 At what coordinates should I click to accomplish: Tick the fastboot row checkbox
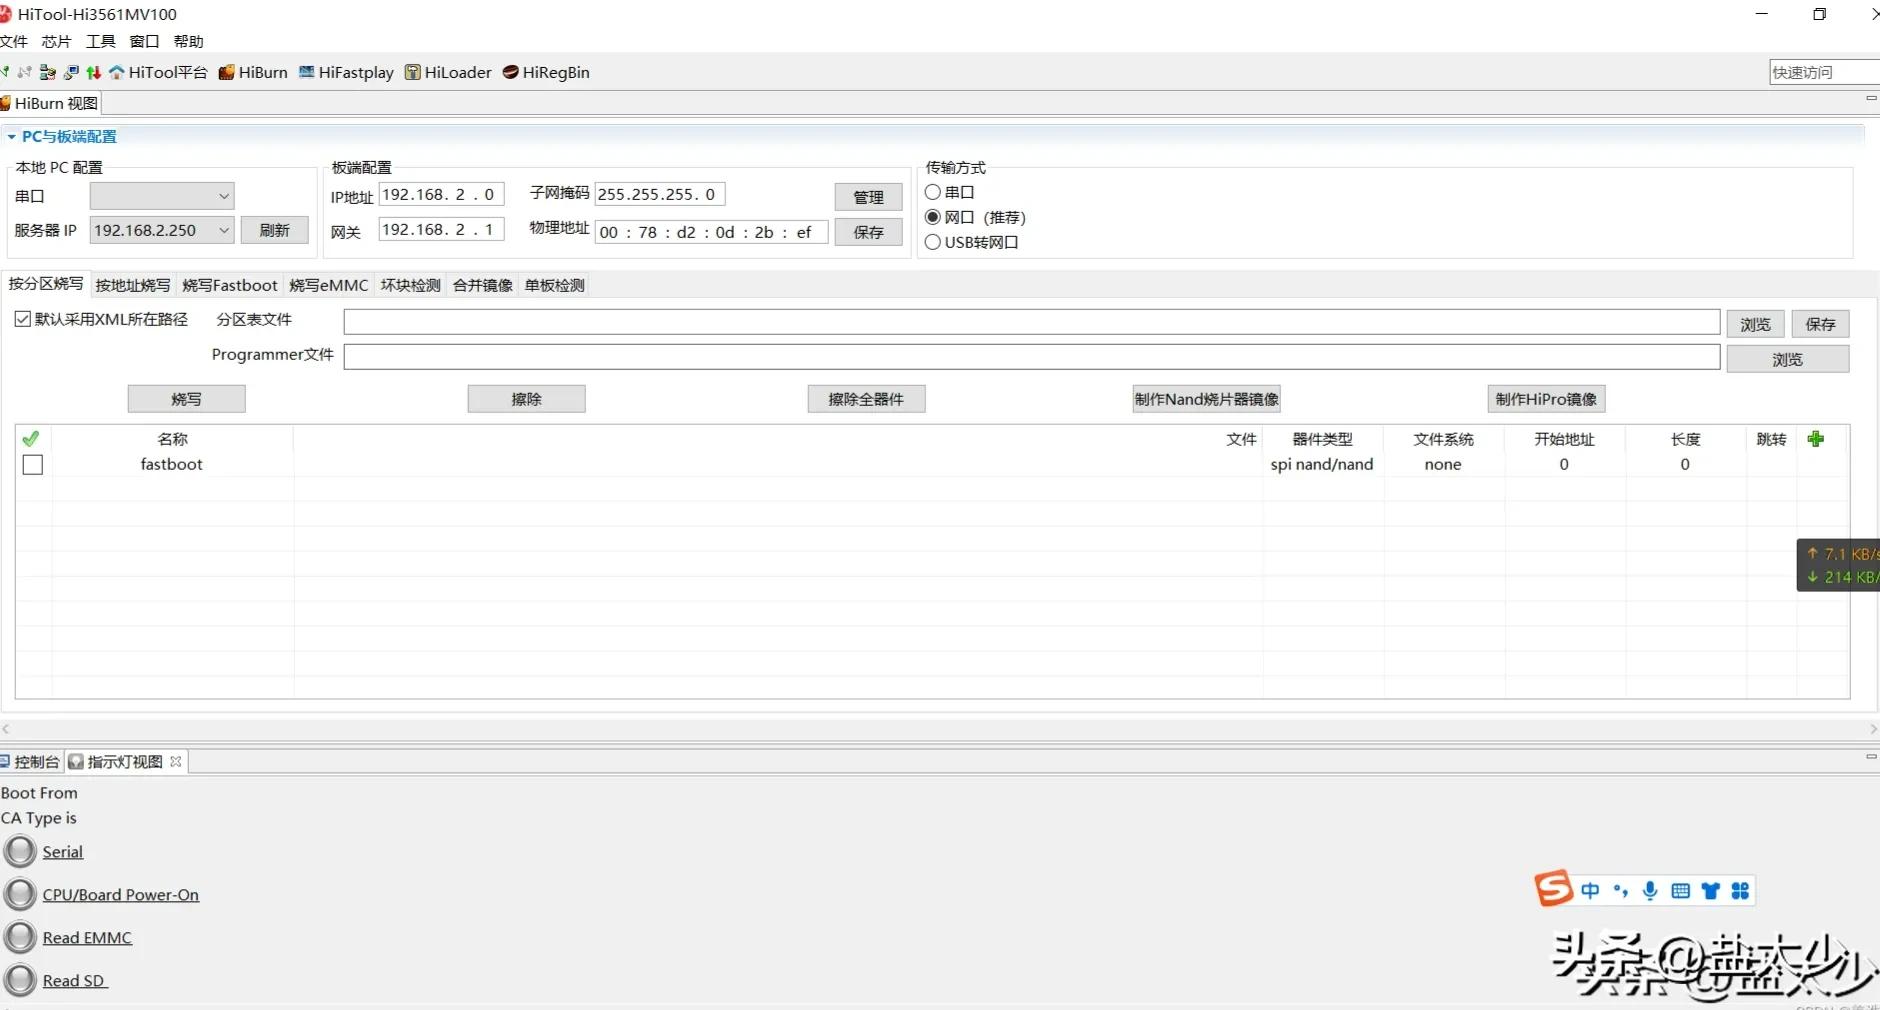point(32,464)
